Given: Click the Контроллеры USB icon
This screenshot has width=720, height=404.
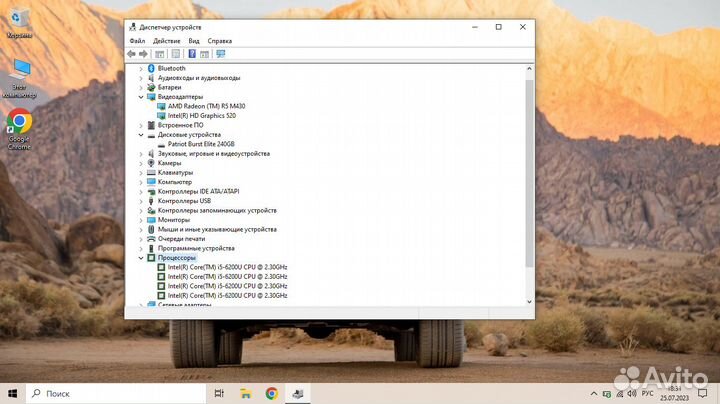Looking at the screenshot, I should [x=151, y=201].
